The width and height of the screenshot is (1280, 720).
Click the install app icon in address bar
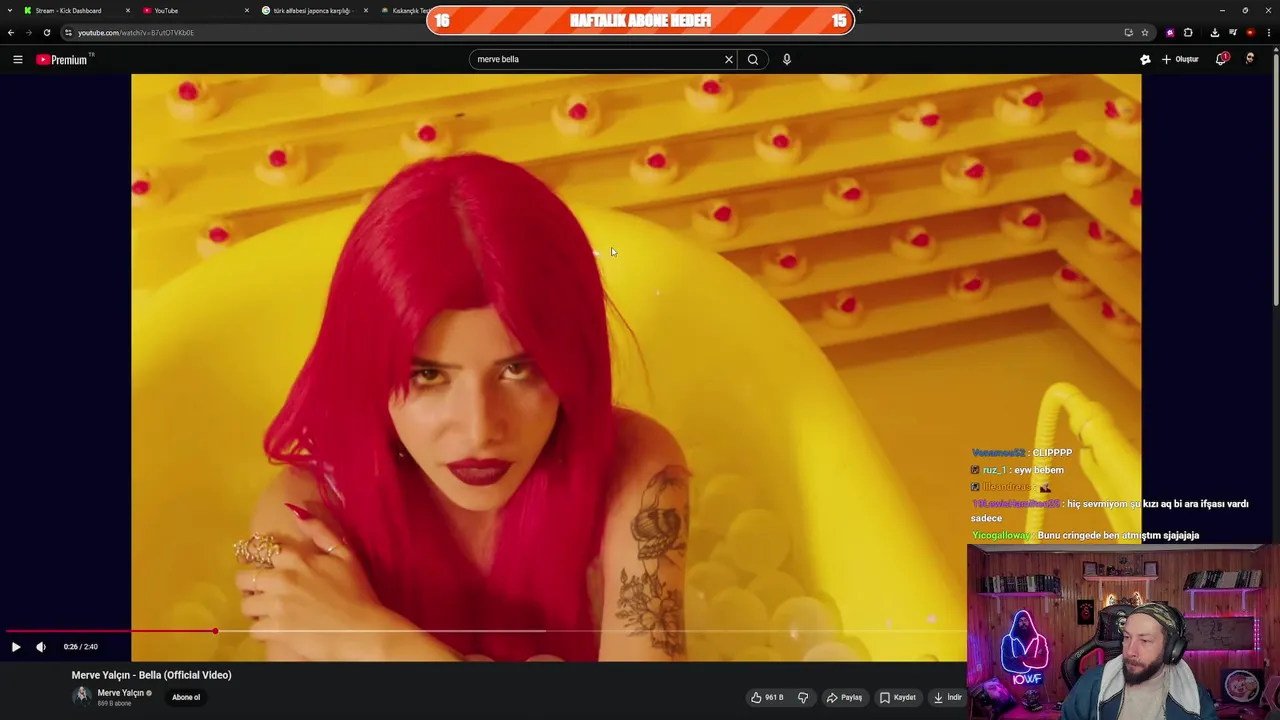(1129, 32)
